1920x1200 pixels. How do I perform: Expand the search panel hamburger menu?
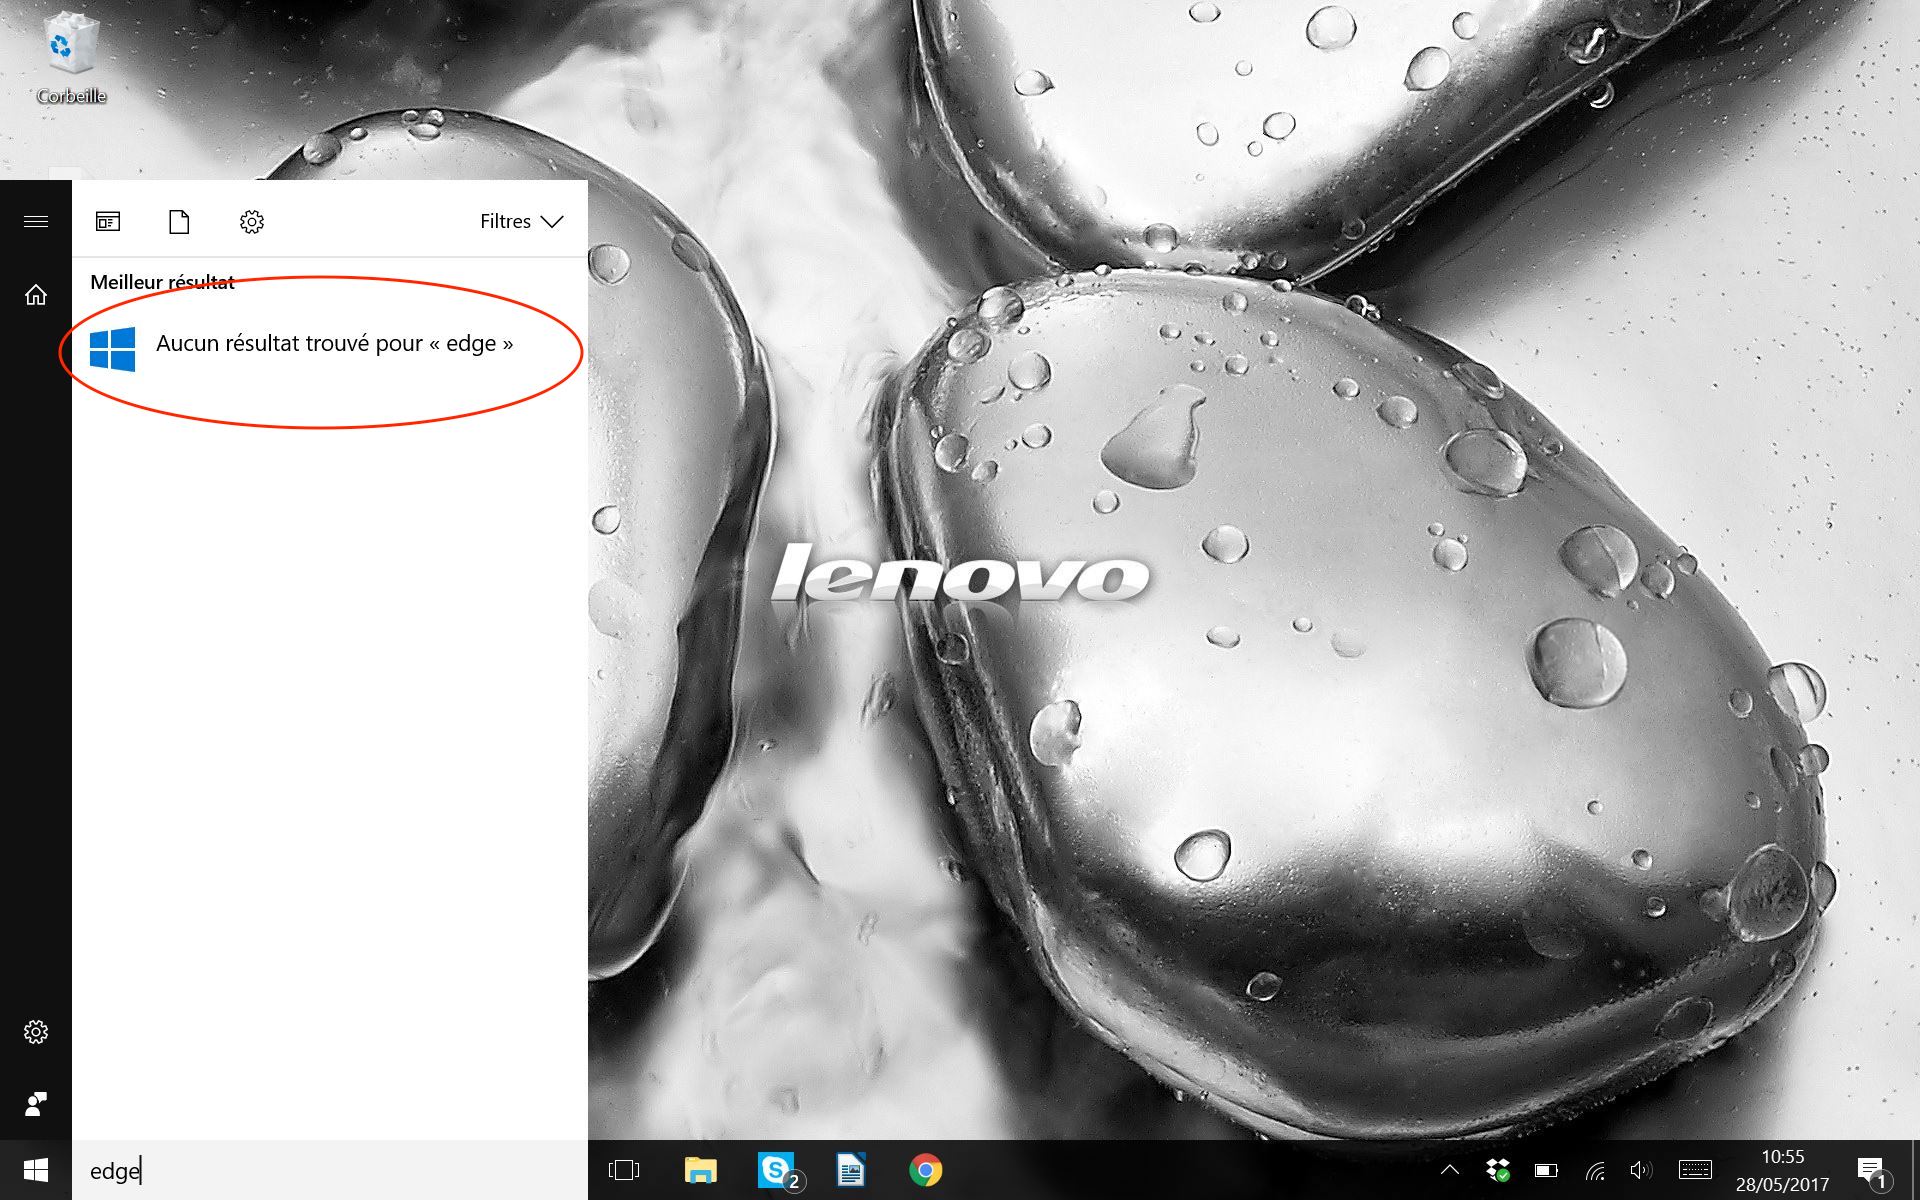point(36,221)
